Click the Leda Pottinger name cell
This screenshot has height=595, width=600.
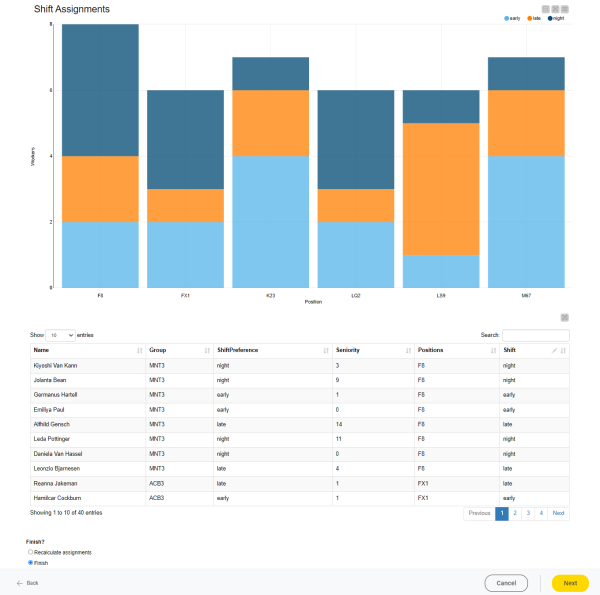(88, 439)
